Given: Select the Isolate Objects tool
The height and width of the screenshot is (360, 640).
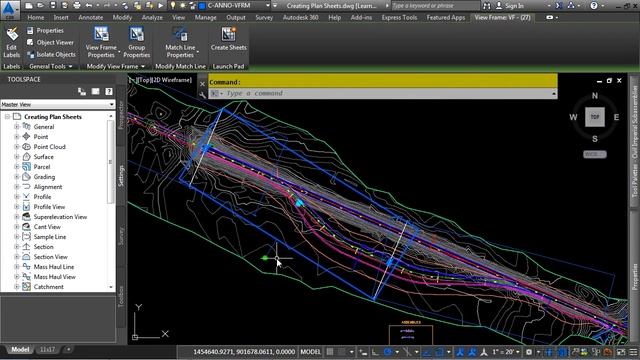Looking at the screenshot, I should click(x=51, y=54).
